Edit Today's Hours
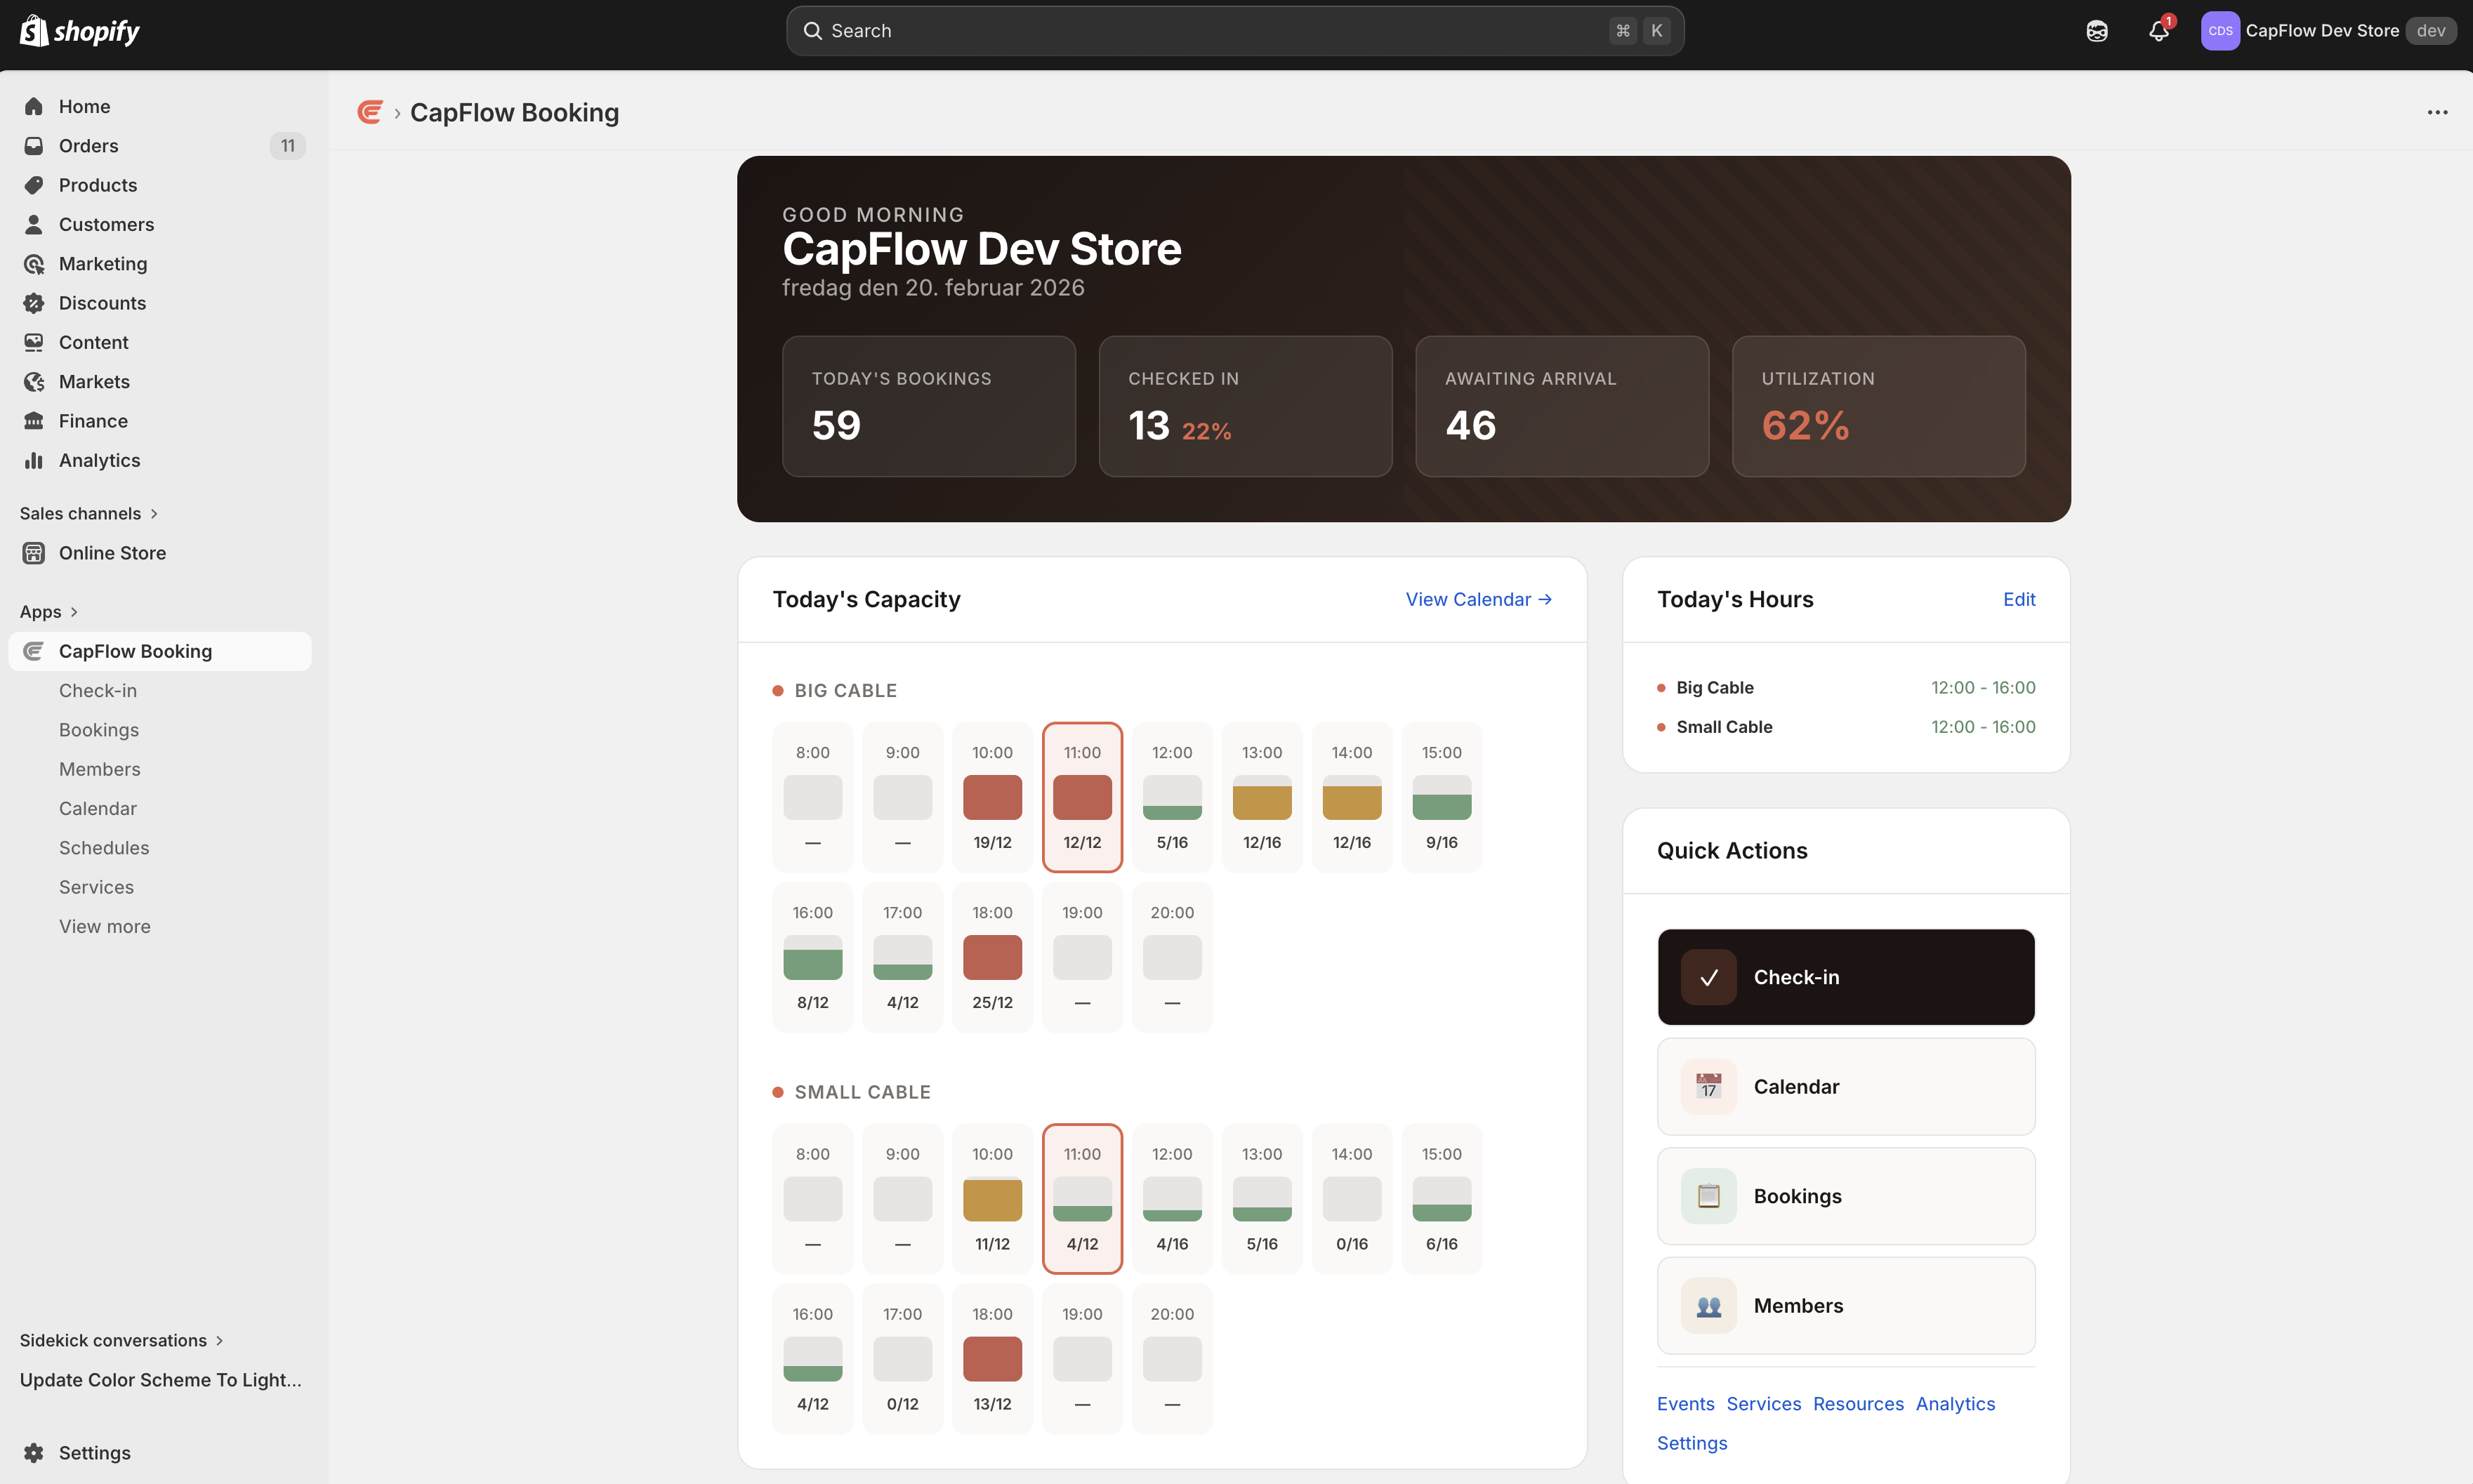2473x1484 pixels. 2018,599
